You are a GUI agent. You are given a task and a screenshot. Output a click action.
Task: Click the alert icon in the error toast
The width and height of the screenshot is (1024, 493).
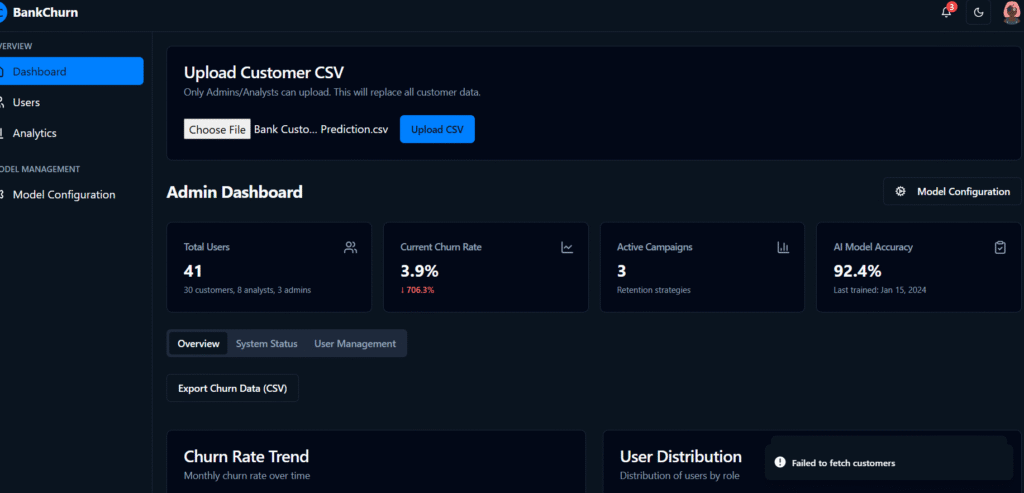[780, 463]
